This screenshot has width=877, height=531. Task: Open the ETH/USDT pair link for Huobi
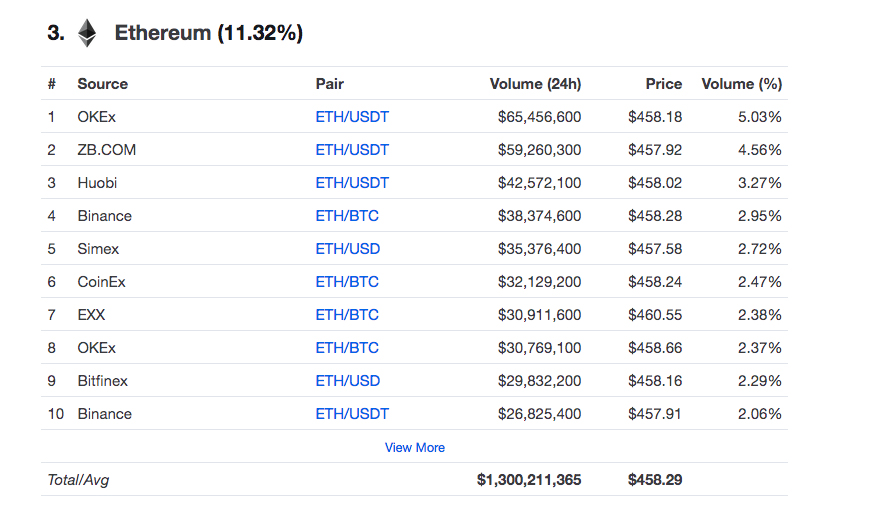coord(352,183)
